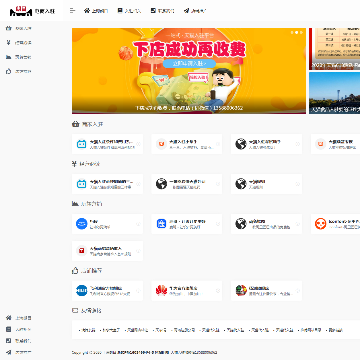Open the orange-red face icon card
This screenshot has height=360, width=360.
click(335, 224)
